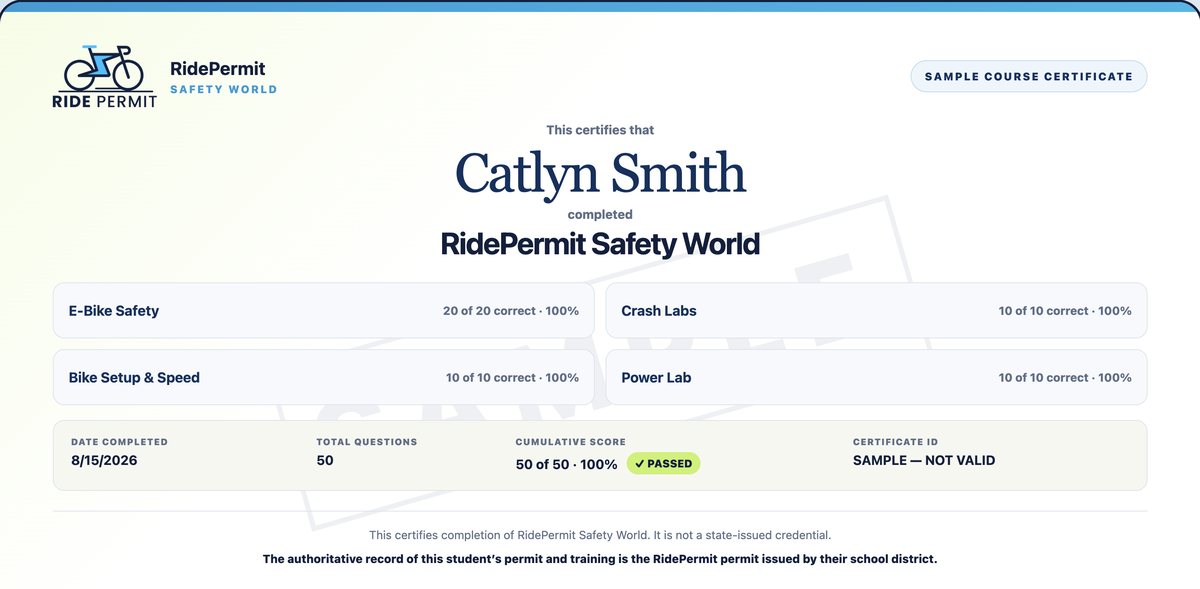This screenshot has height=589, width=1200.
Task: Open the Crash Labs module card
Action: 876,310
